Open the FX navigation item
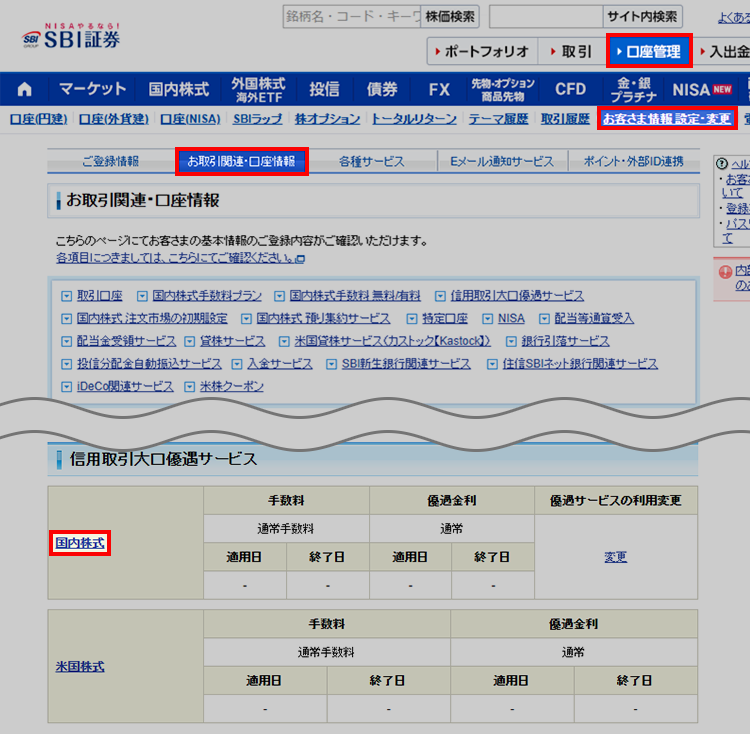This screenshot has height=734, width=750. (x=439, y=89)
